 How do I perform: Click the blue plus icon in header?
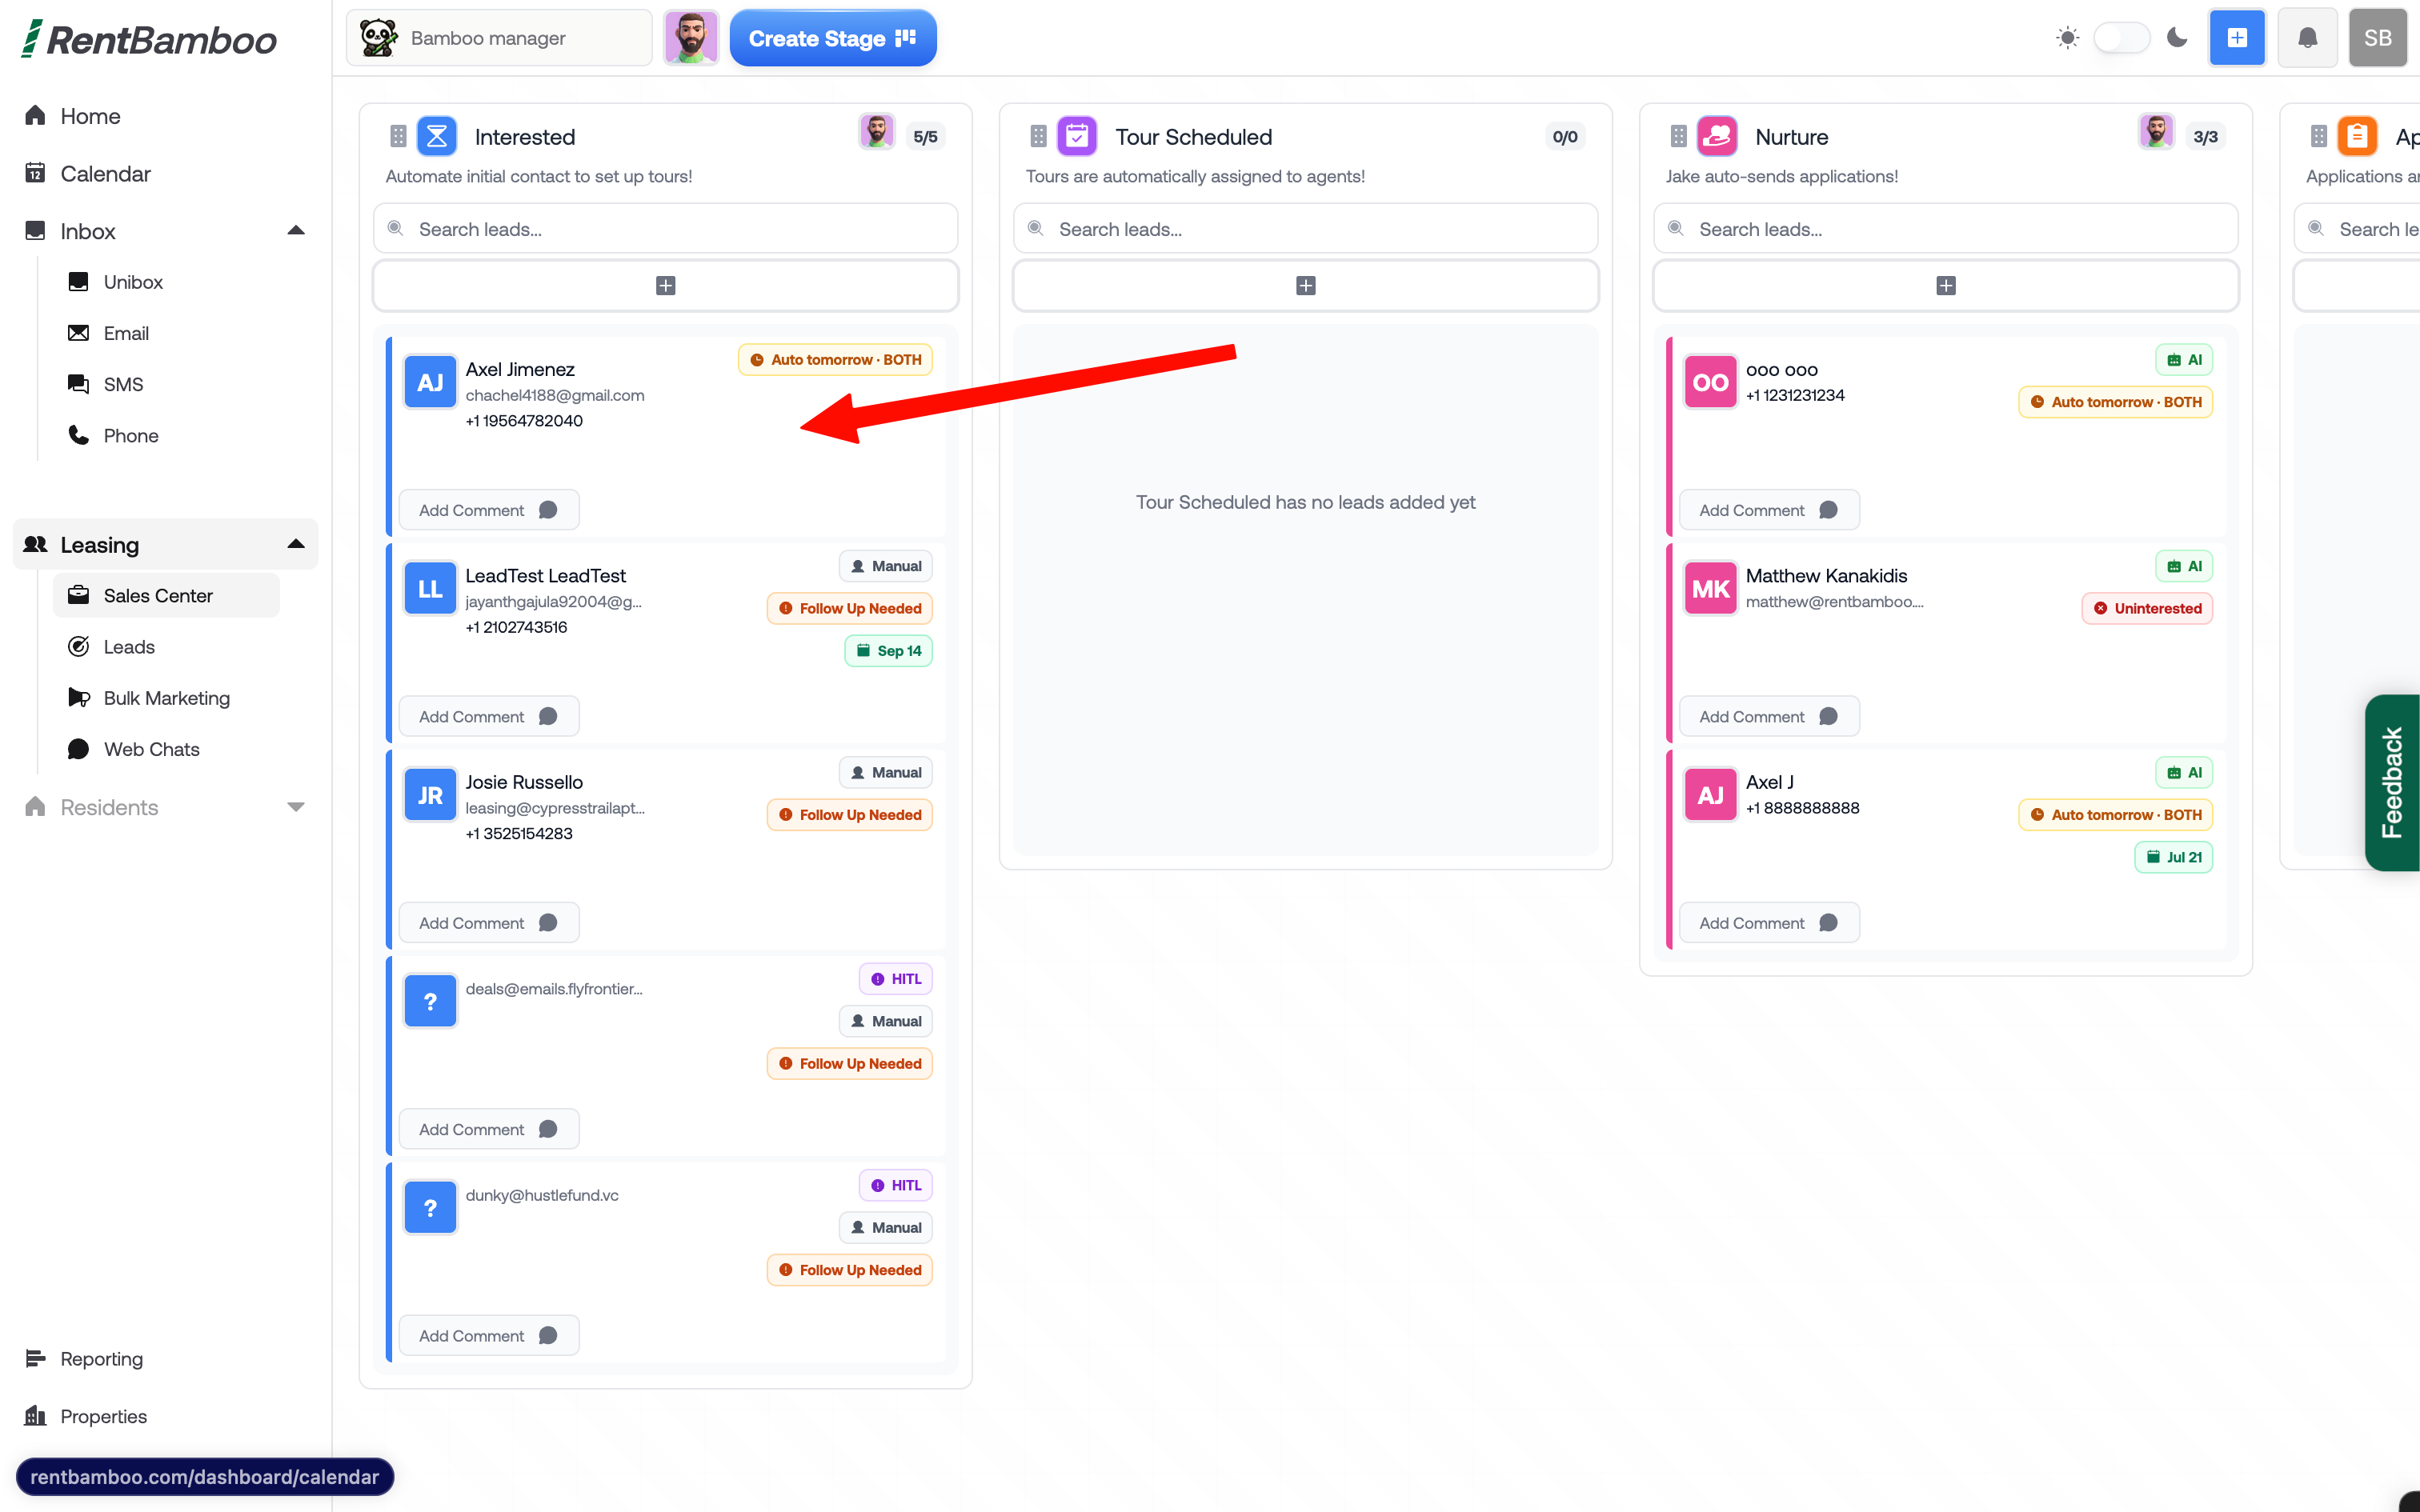tap(2237, 38)
